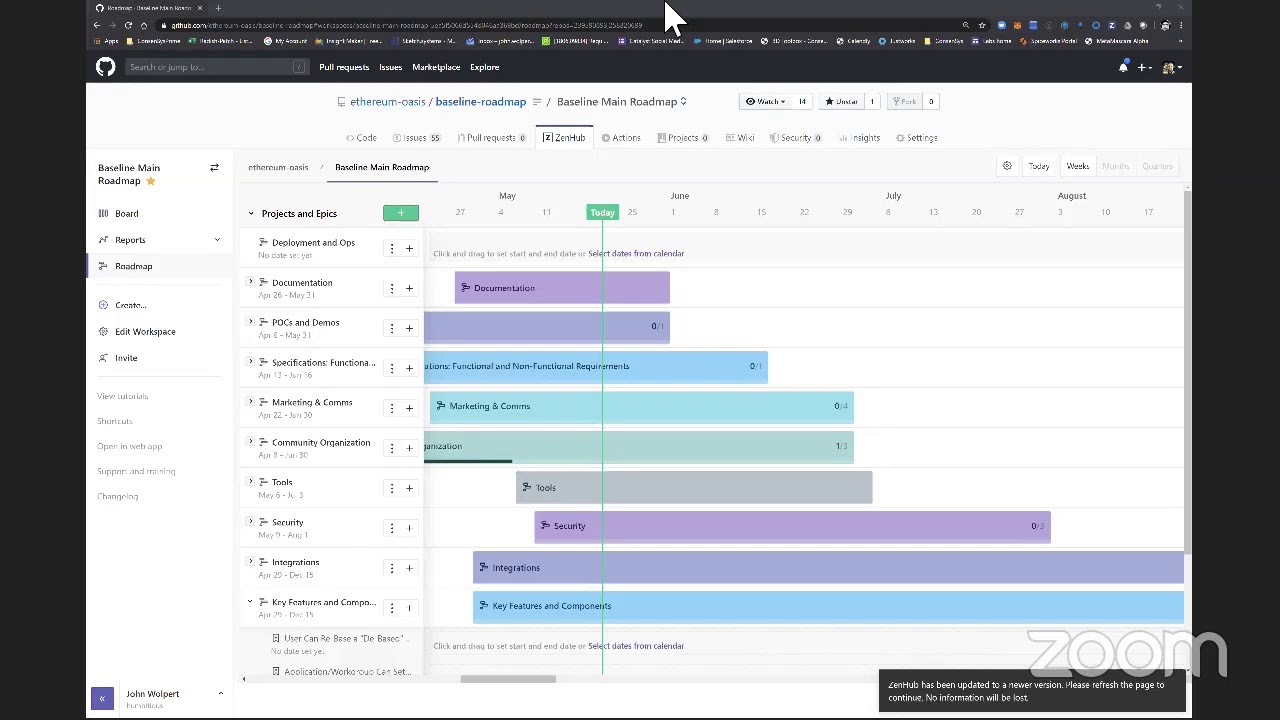
Task: Switch to the Code tab
Action: pos(361,138)
